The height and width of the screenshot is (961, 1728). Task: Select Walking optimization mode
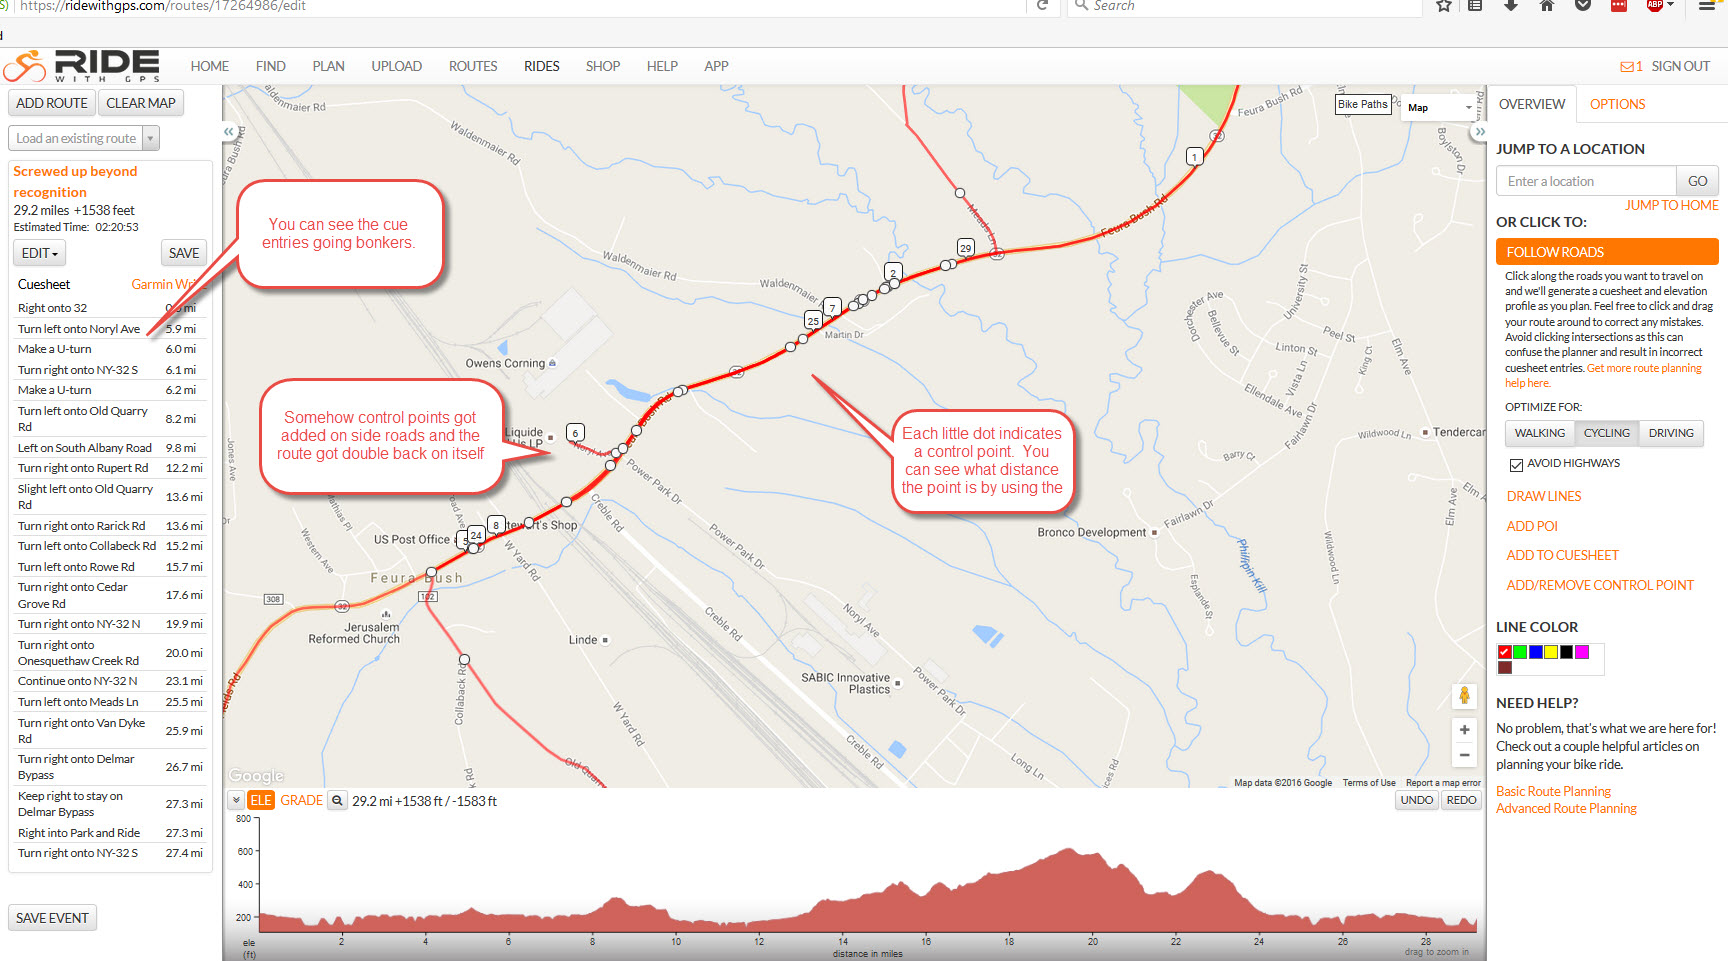1539,433
